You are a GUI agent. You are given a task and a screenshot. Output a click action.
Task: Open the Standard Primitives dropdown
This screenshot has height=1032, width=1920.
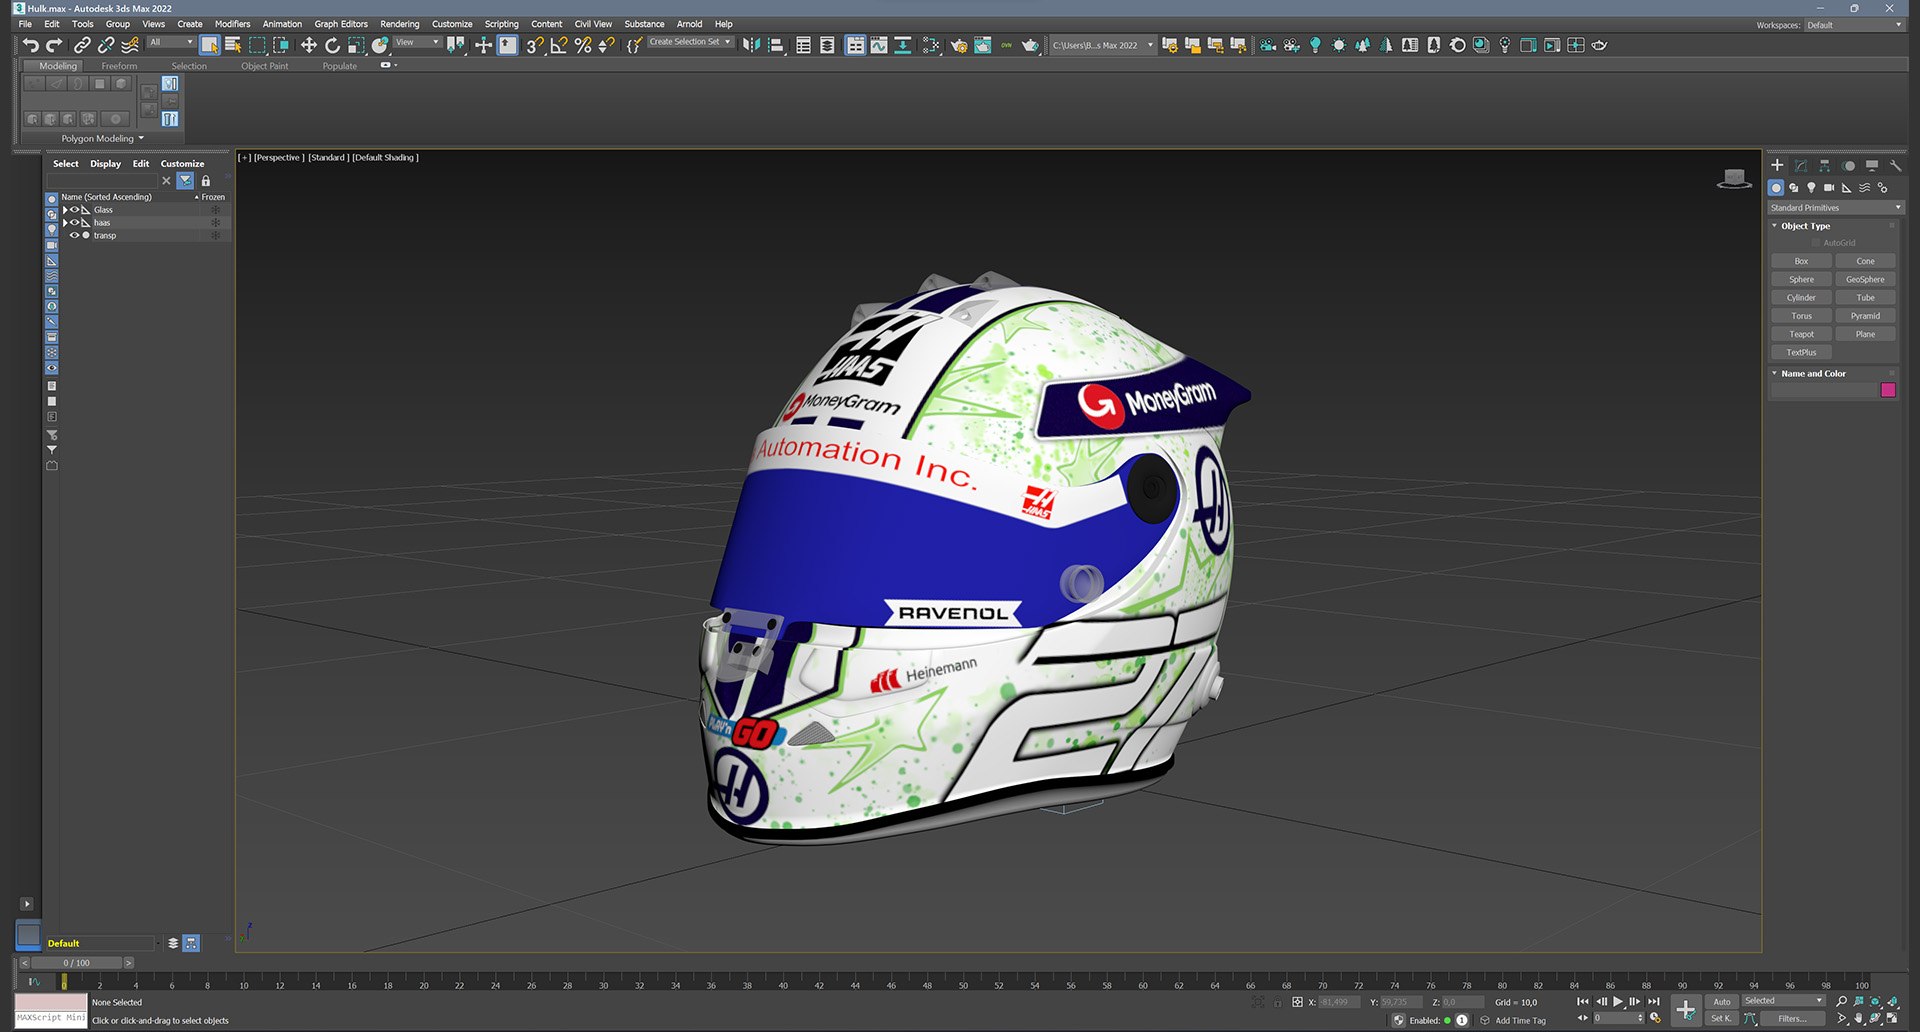[x=1836, y=208]
